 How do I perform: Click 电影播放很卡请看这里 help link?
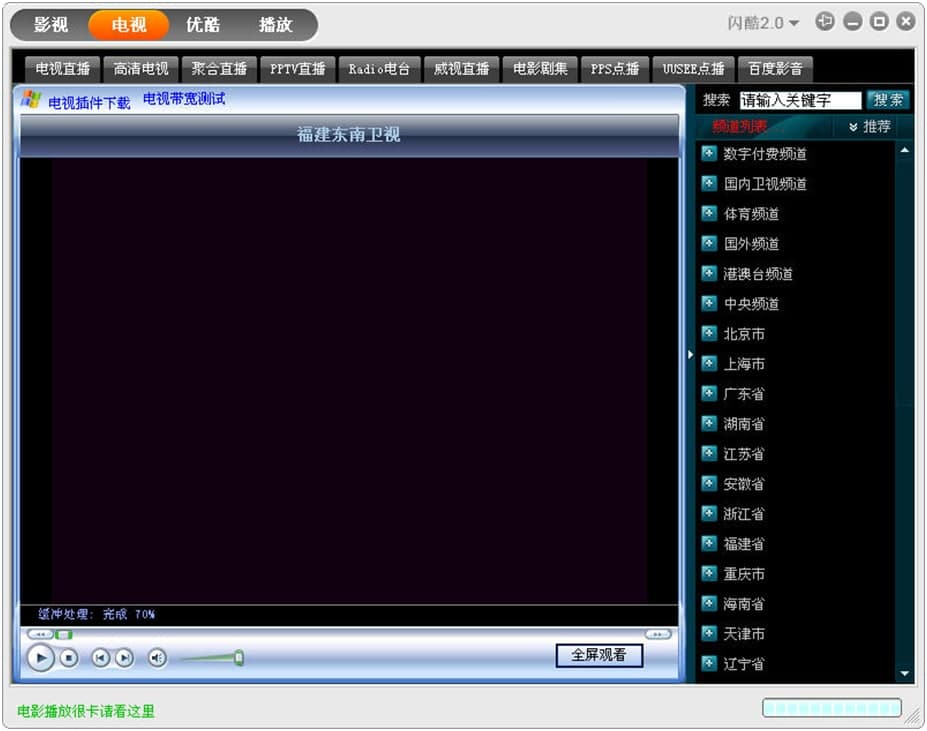(x=86, y=711)
